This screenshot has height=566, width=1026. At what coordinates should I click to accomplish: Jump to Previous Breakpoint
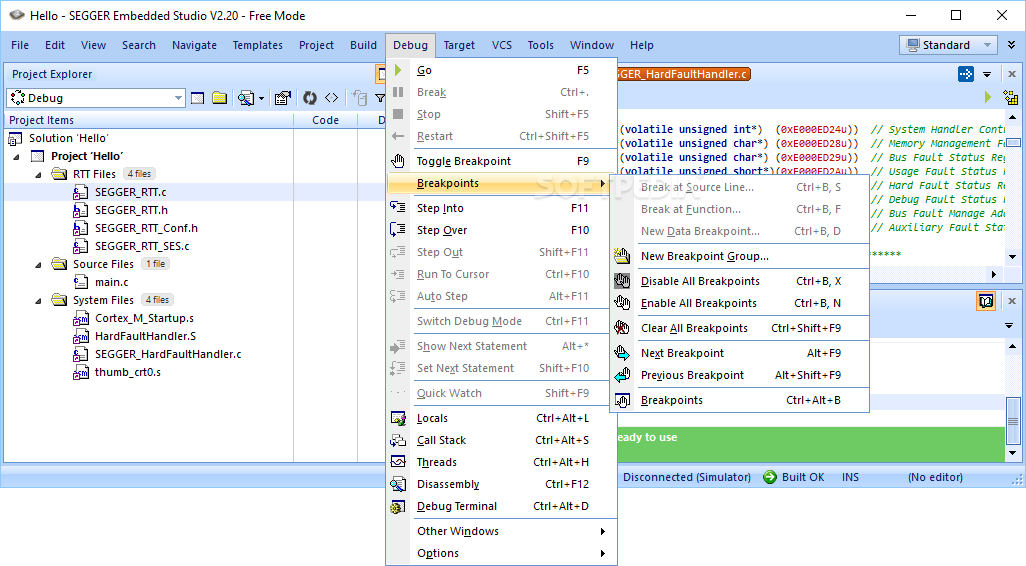[739, 376]
